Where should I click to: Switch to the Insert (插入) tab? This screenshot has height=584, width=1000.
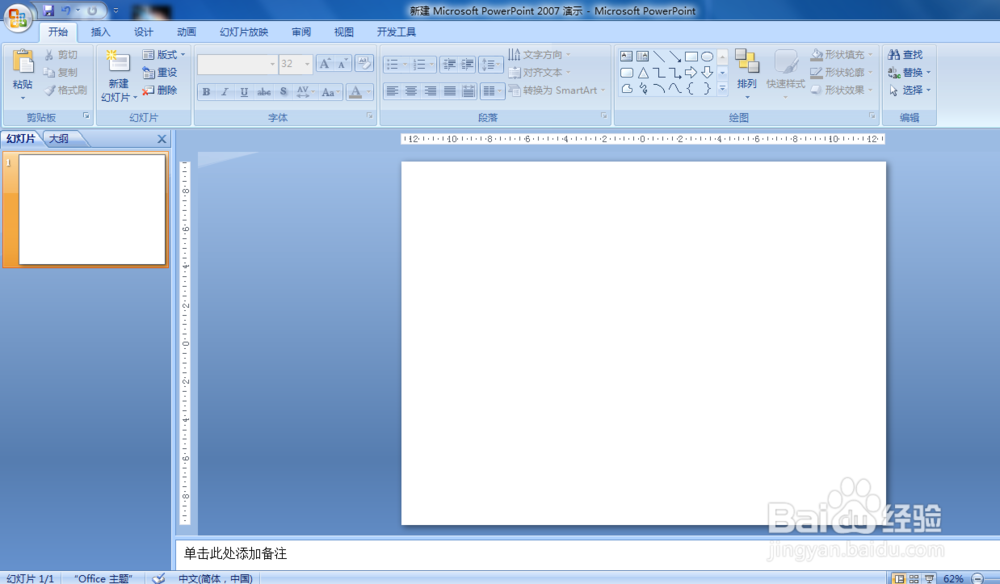100,32
